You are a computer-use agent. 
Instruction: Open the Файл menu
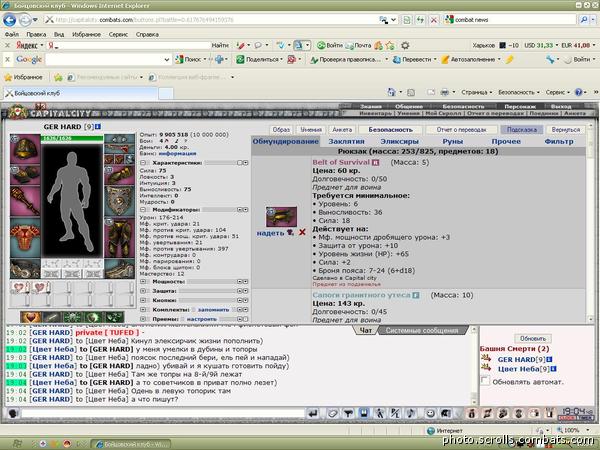[12, 34]
